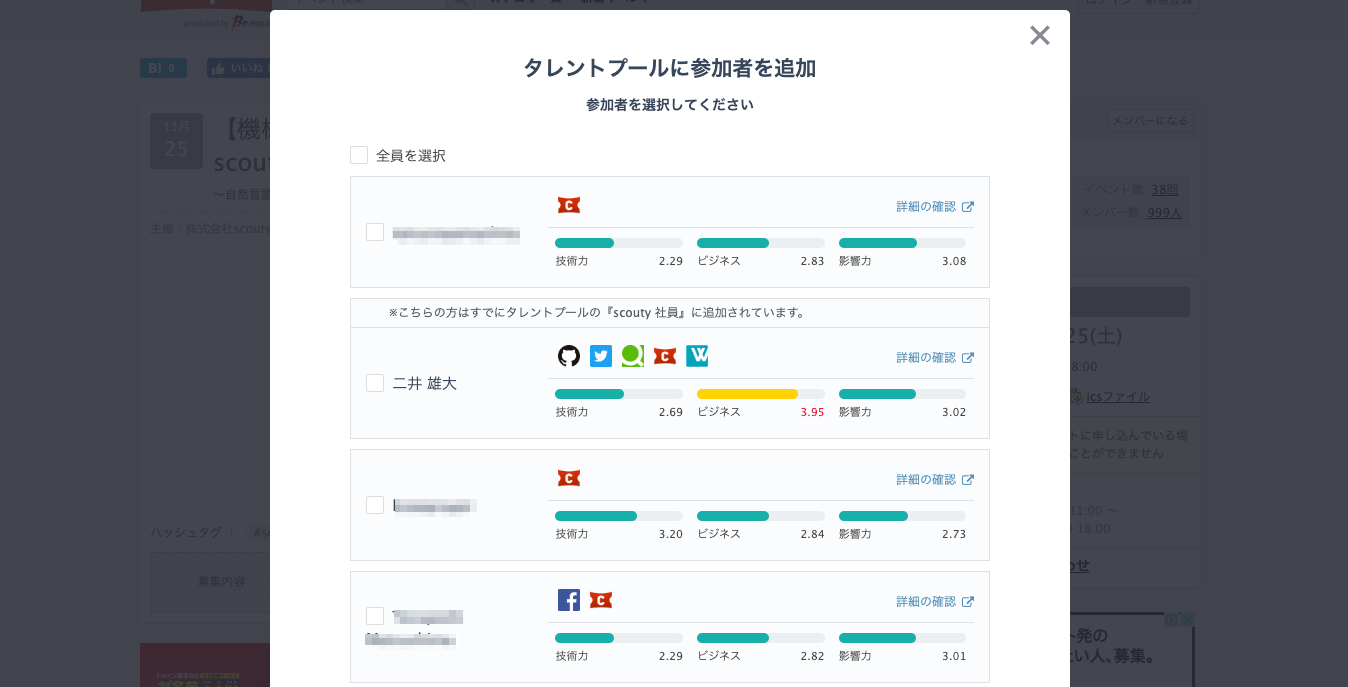The image size is (1348, 687).
Task: Open 二井 雄大's connpass icon
Action: (665, 356)
